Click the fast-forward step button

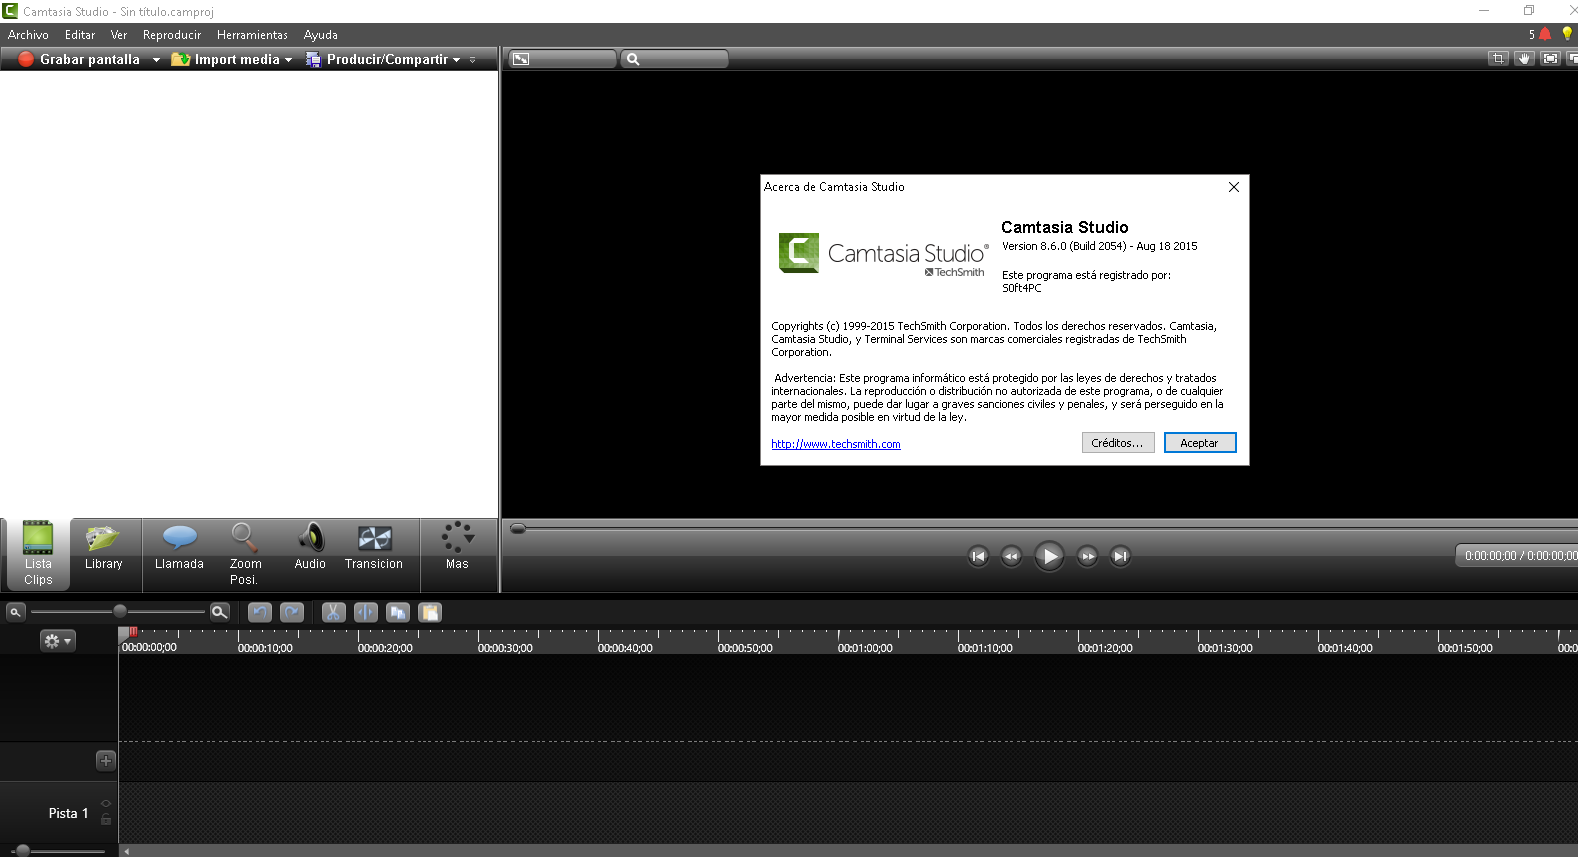[1088, 556]
